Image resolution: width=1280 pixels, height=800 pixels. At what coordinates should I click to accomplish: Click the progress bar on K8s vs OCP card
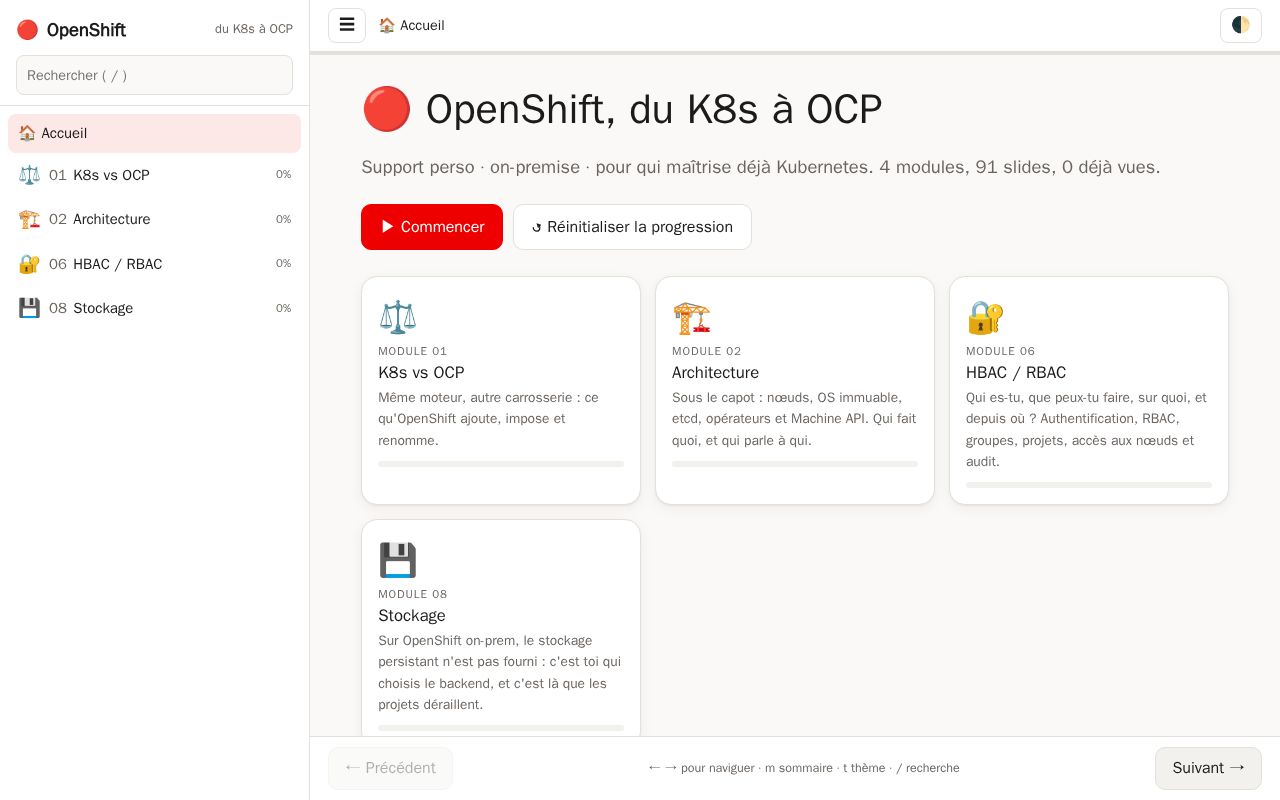click(x=501, y=464)
